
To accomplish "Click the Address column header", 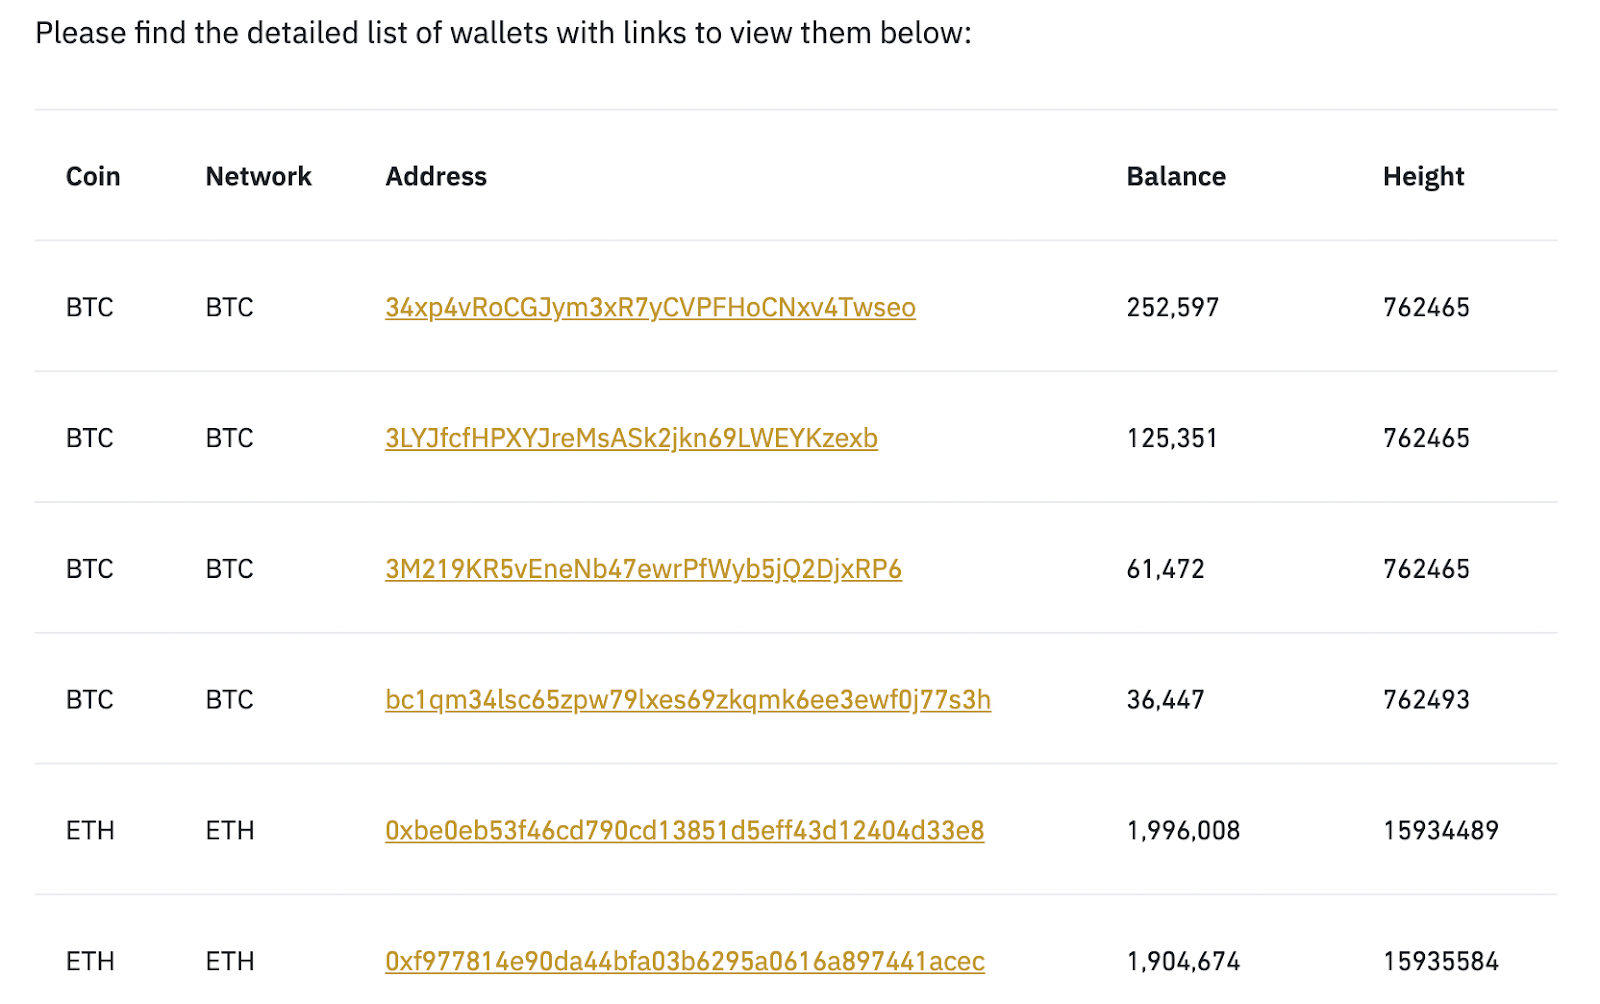I will tap(436, 176).
